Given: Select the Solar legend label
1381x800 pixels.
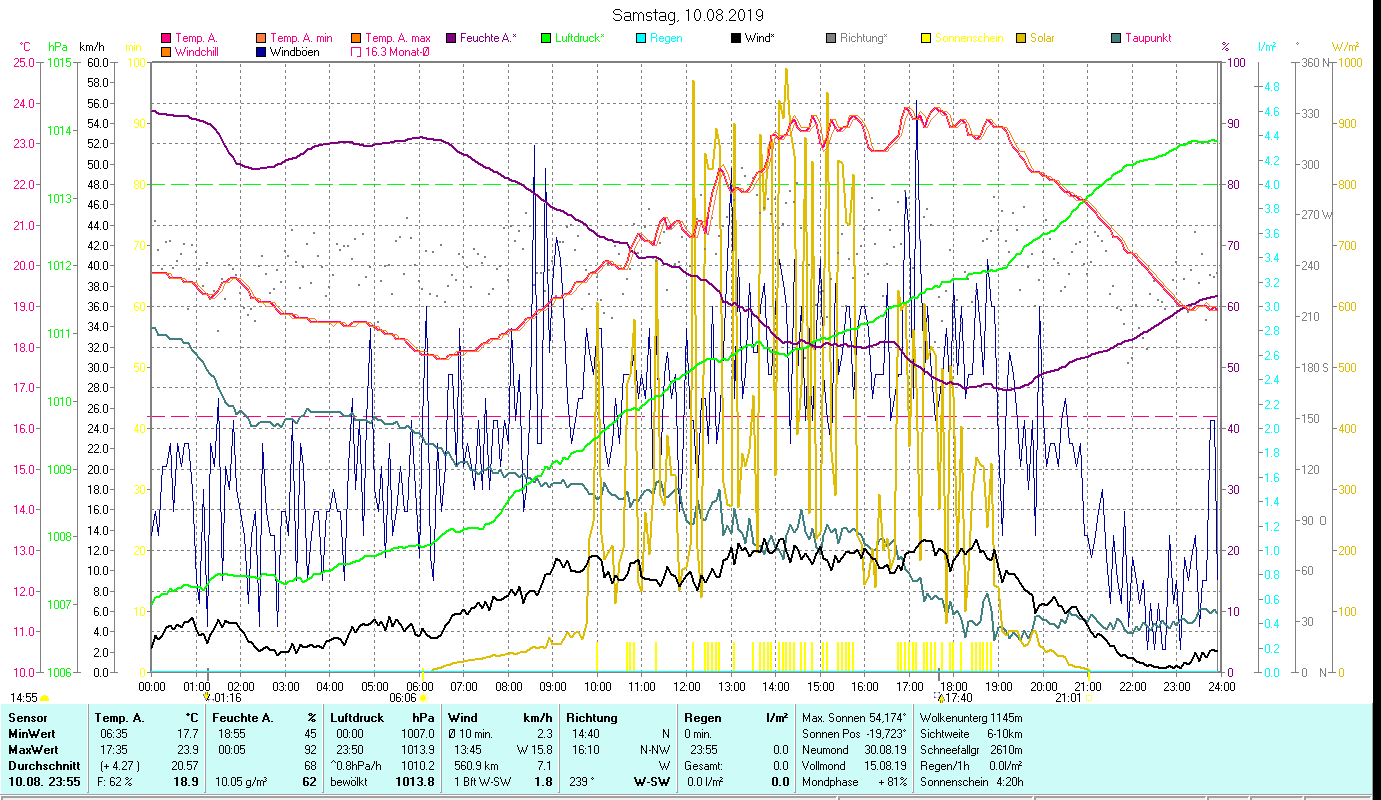Looking at the screenshot, I should click(1042, 39).
